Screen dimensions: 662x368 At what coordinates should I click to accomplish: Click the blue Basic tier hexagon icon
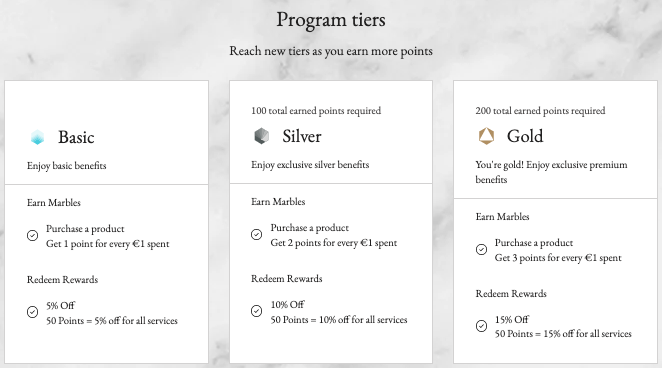[37, 137]
